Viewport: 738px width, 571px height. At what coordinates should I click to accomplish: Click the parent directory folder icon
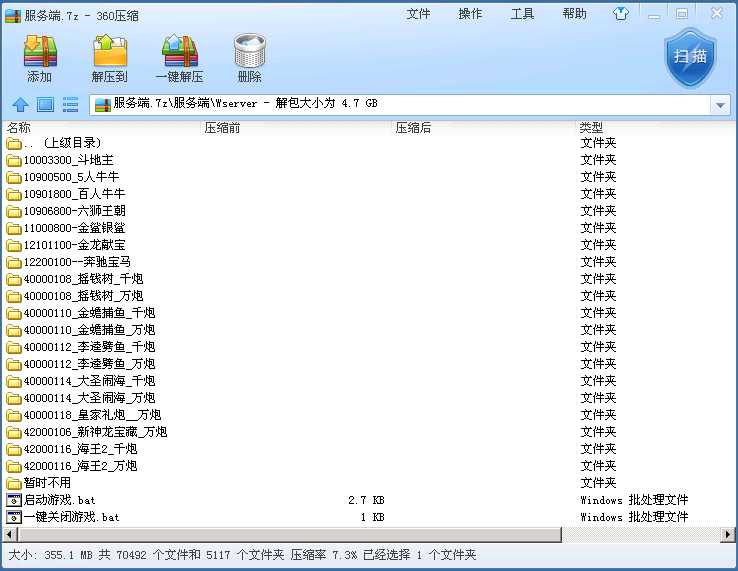tap(14, 144)
